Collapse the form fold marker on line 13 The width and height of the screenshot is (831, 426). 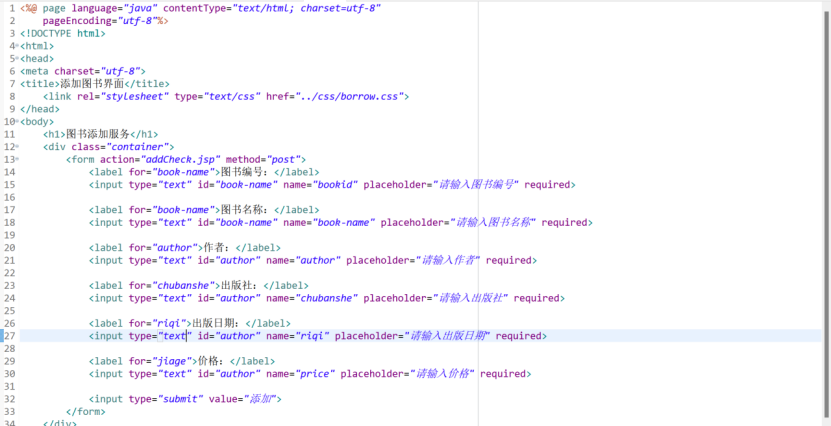tap(17, 159)
